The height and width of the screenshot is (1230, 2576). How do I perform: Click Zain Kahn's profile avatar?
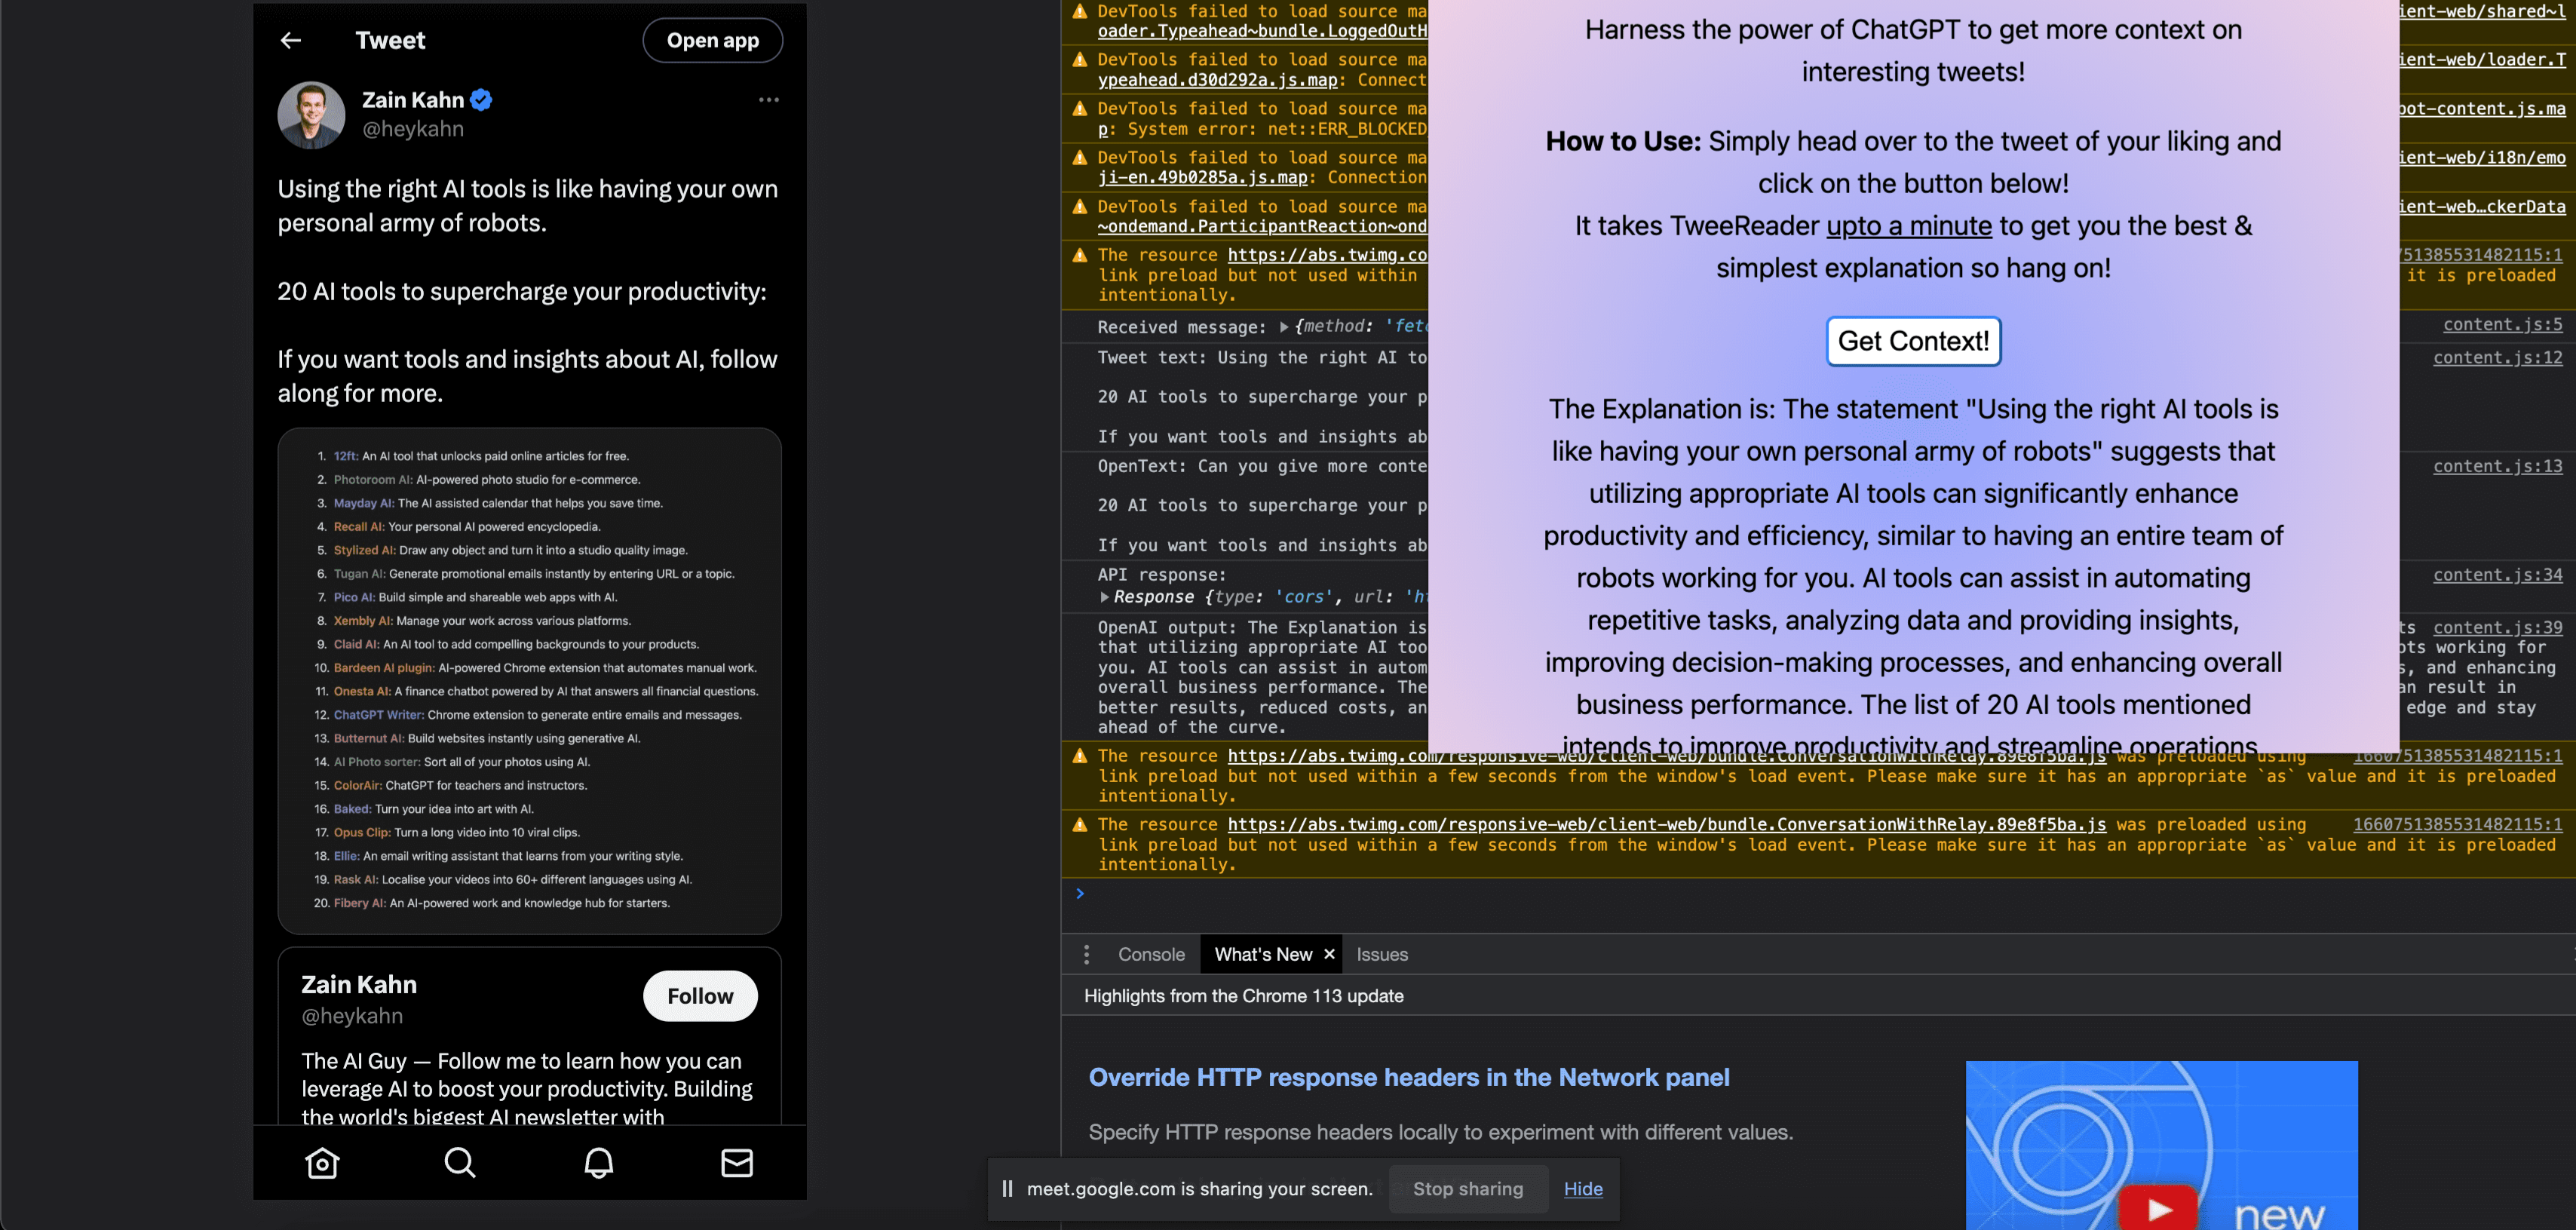[x=311, y=115]
